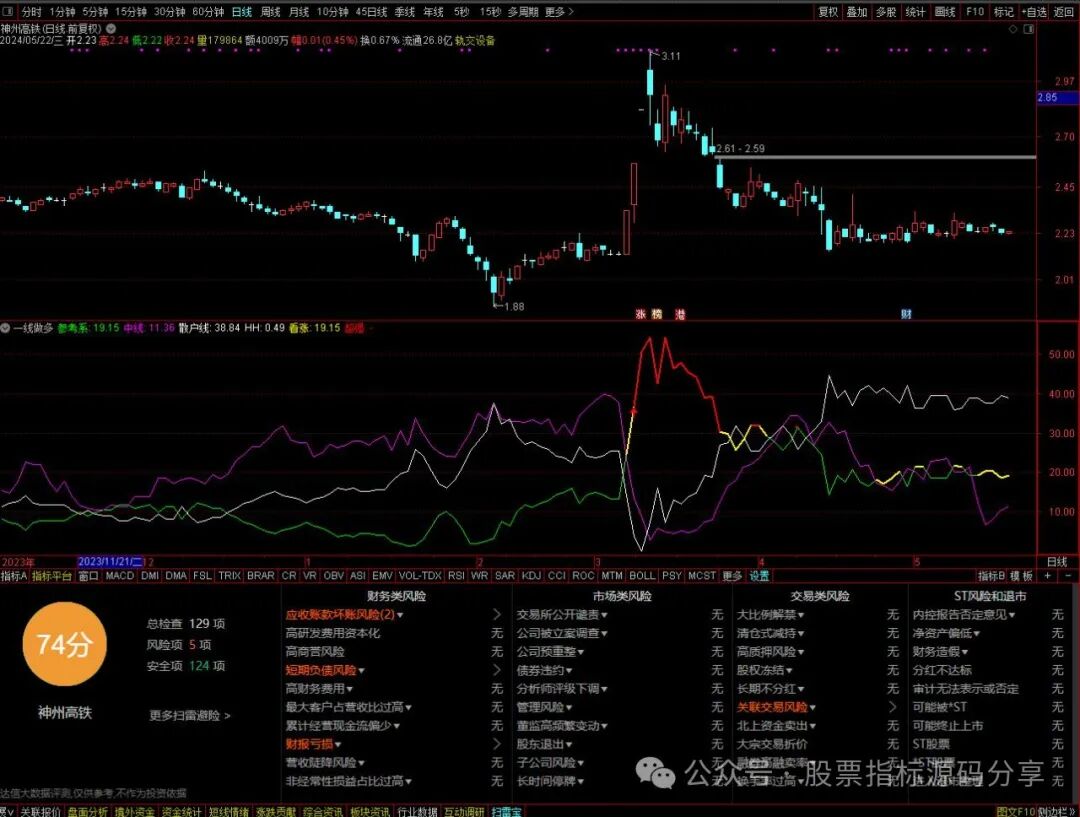Image resolution: width=1080 pixels, height=817 pixels.
Task: Click the +自选 add to watchlist button
Action: [1034, 12]
